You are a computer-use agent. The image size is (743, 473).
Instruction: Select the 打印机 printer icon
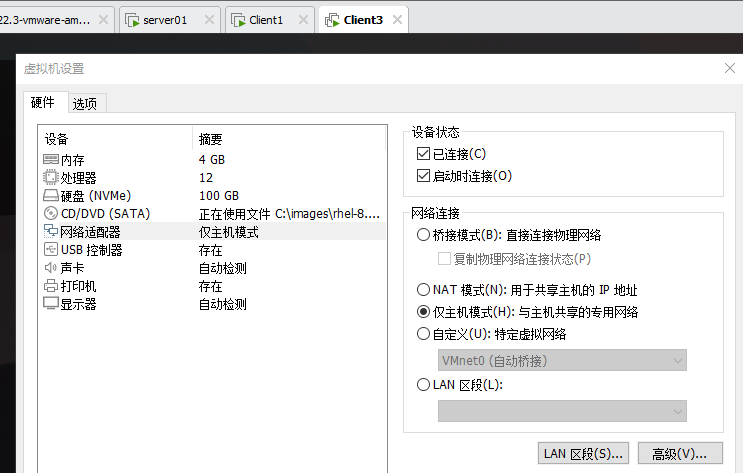51,286
